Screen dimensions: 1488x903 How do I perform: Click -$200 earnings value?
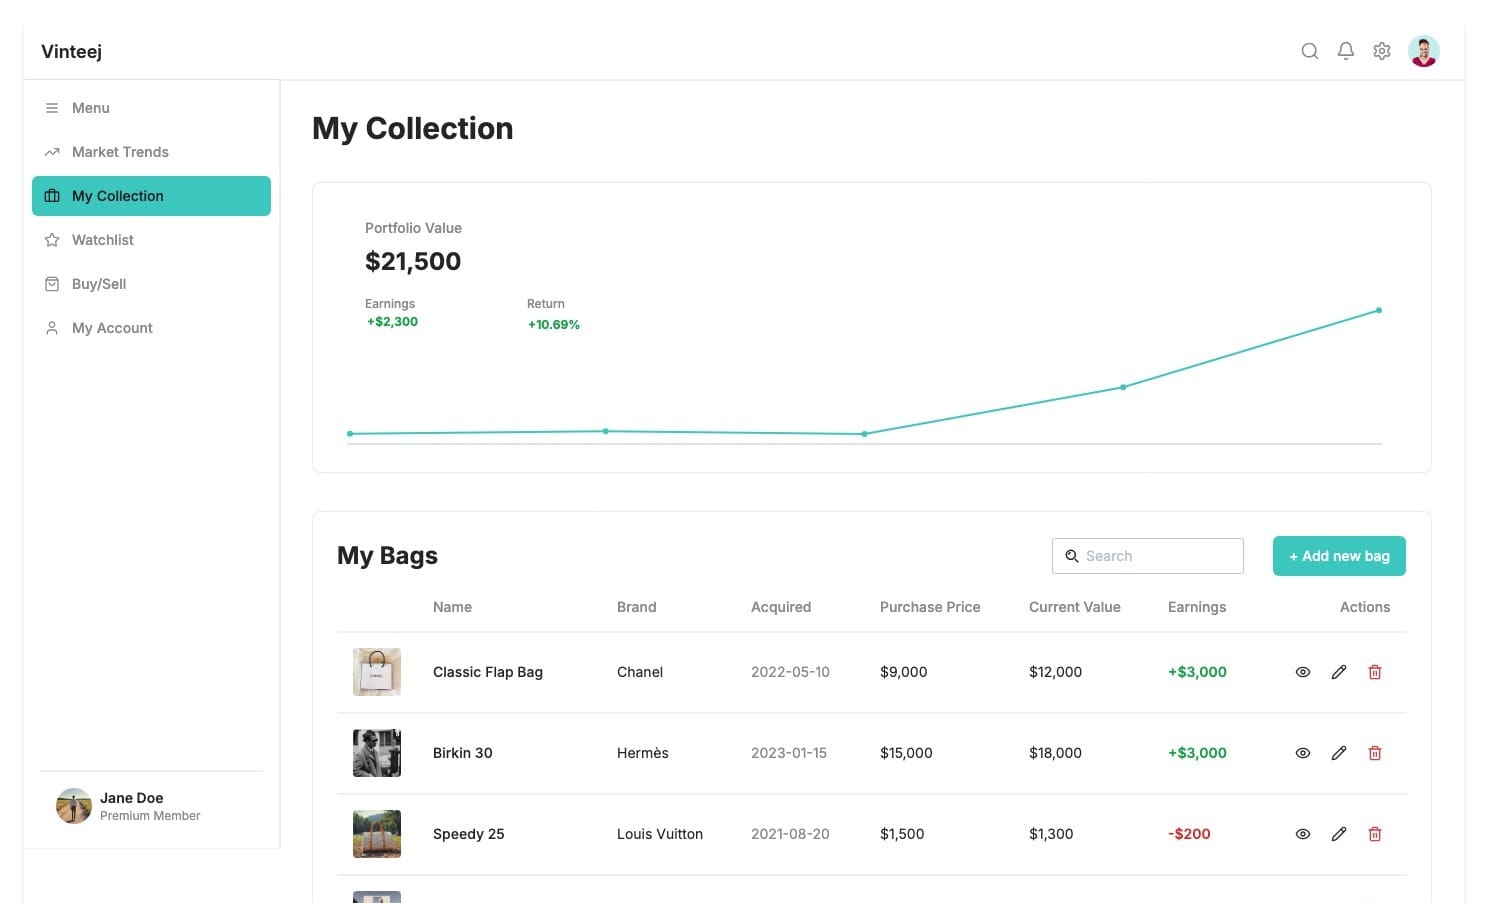1189,834
